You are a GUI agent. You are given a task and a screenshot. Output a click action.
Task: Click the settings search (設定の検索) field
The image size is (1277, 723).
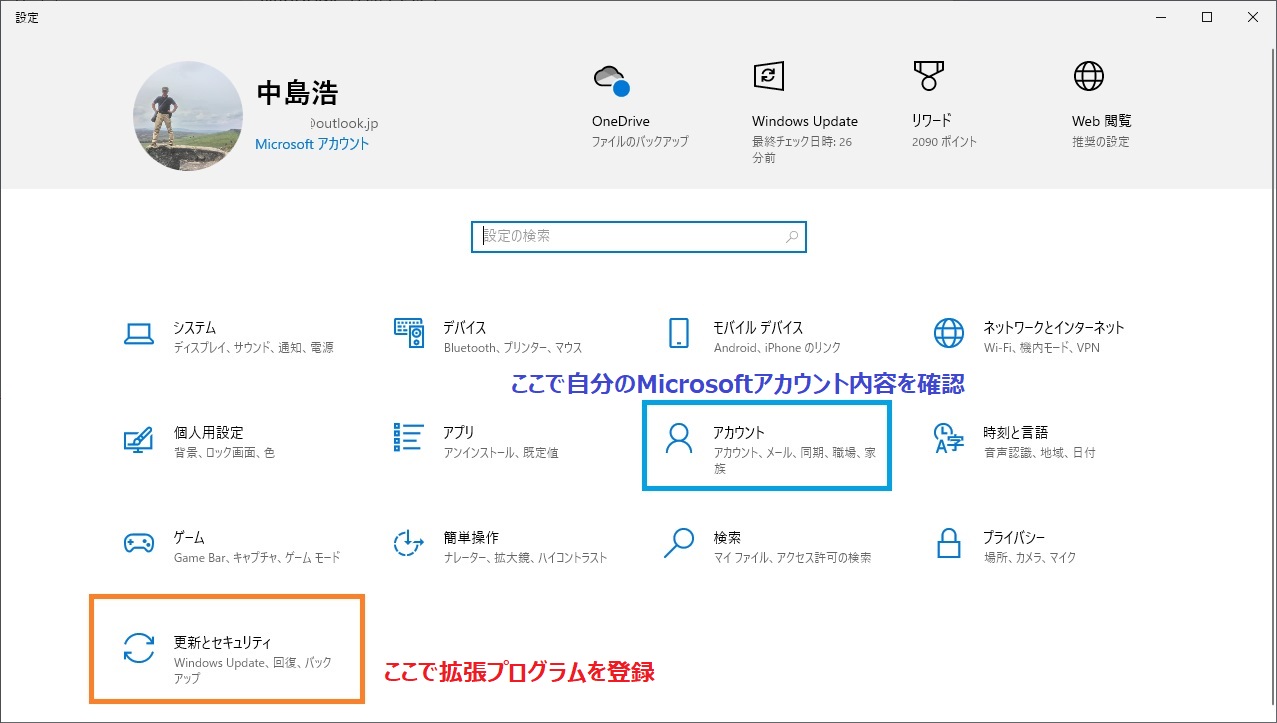coord(630,237)
